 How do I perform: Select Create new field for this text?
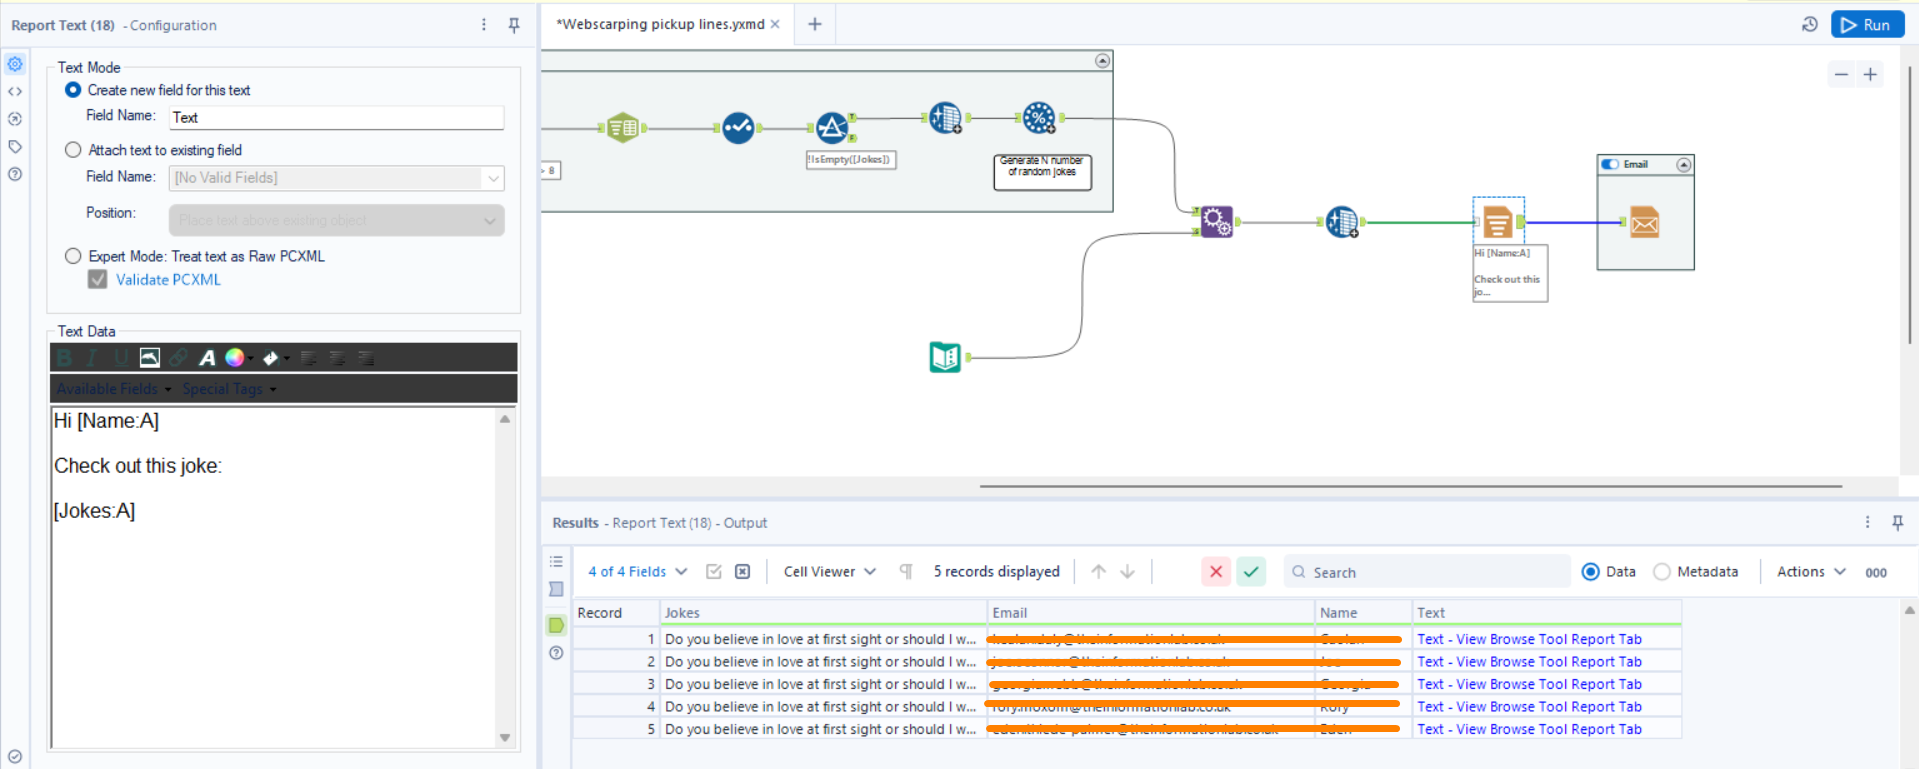[x=73, y=90]
